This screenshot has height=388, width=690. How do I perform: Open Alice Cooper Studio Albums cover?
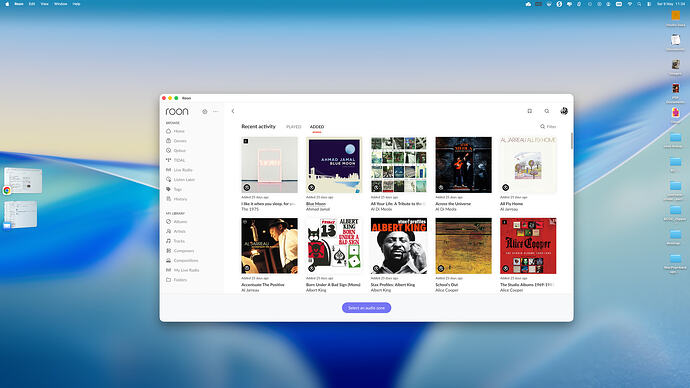click(528, 245)
